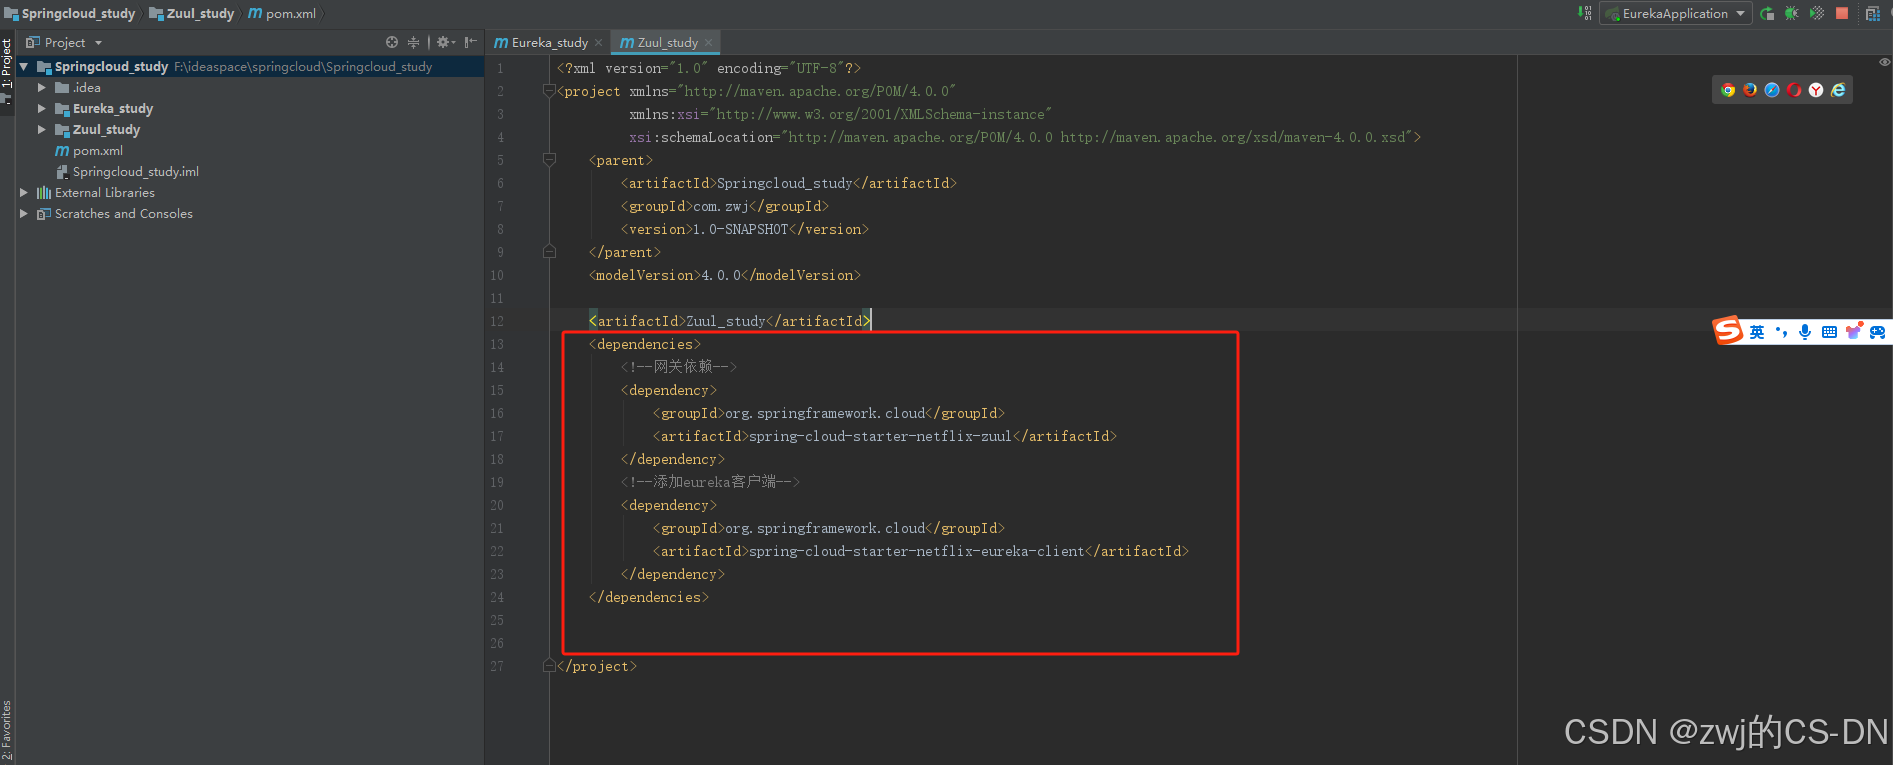Open the EurekaApplication run configuration dropdown
The image size is (1893, 765).
[1675, 13]
